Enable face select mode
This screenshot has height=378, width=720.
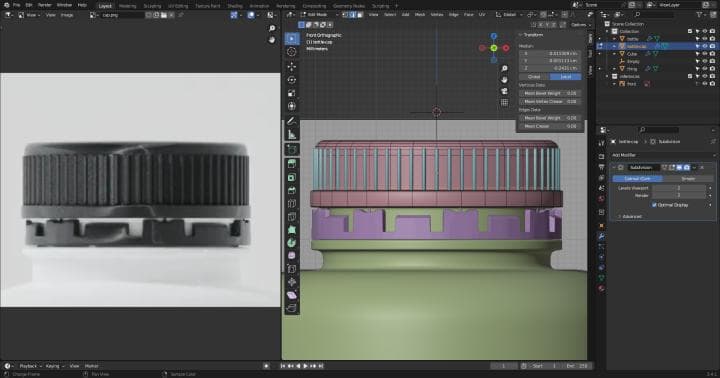click(360, 15)
